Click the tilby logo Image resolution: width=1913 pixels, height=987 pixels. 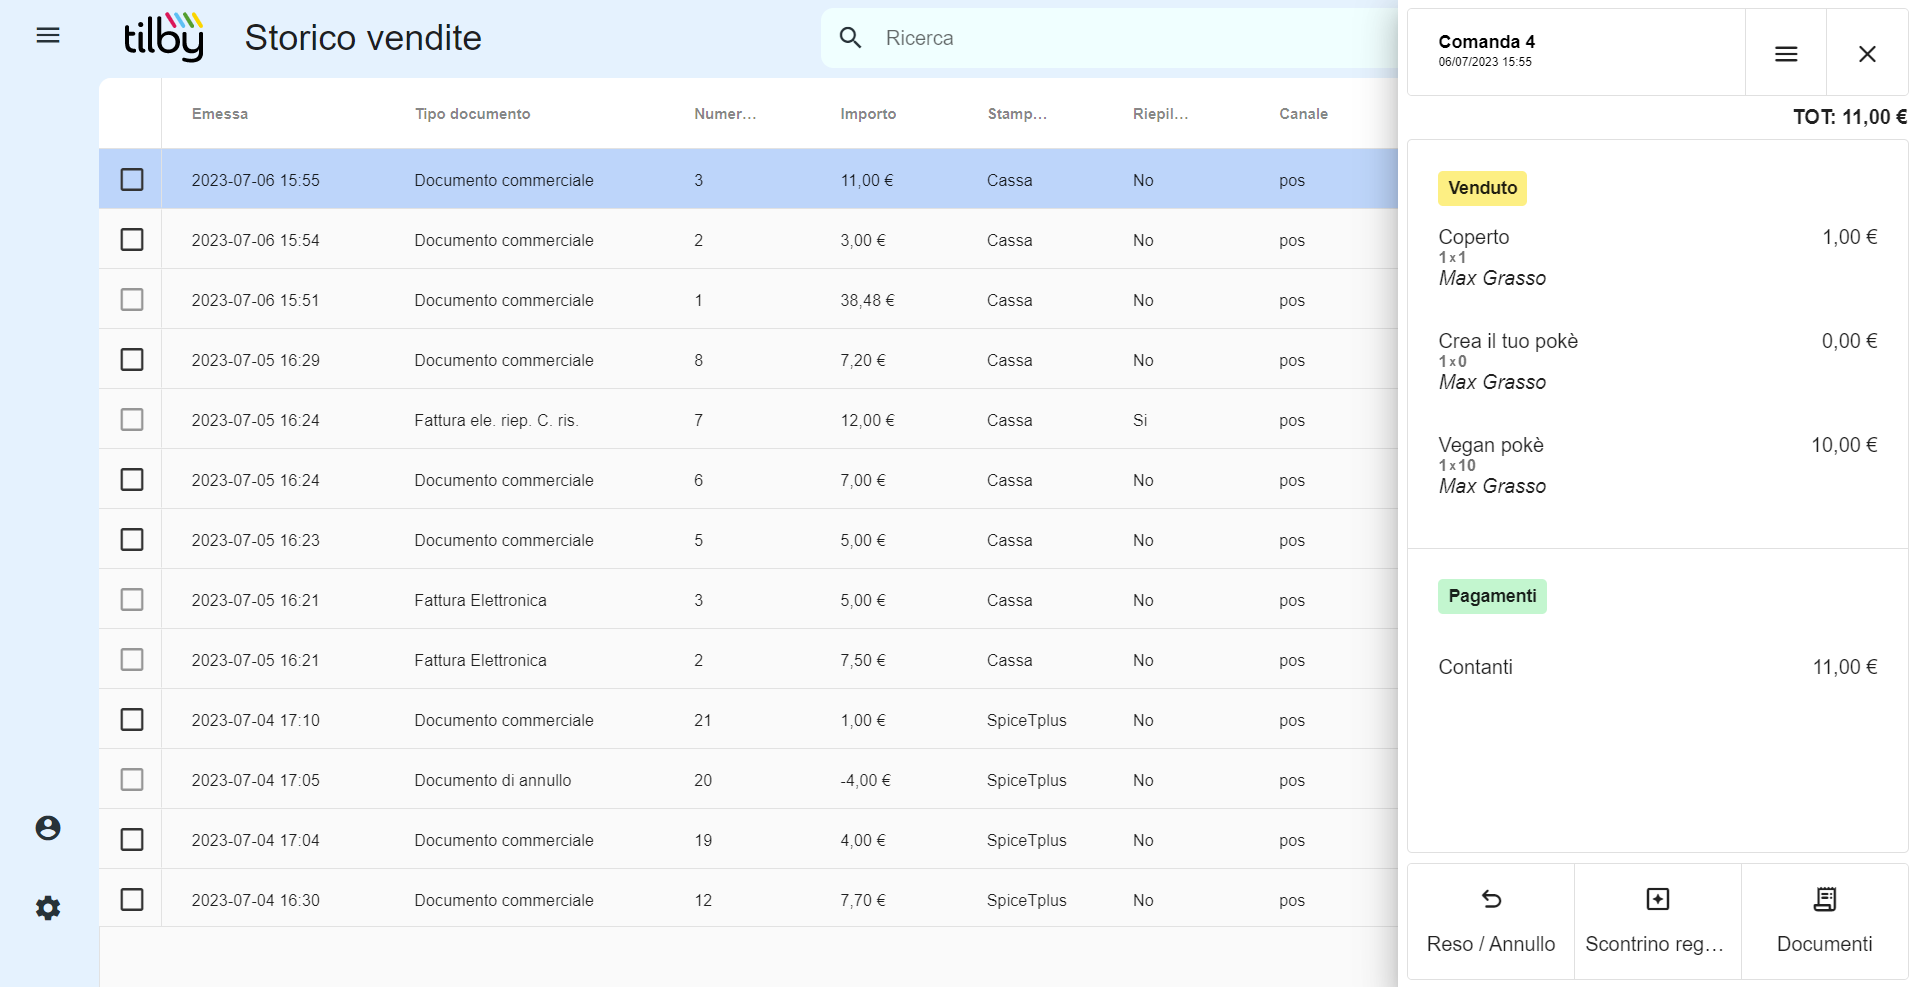point(163,37)
